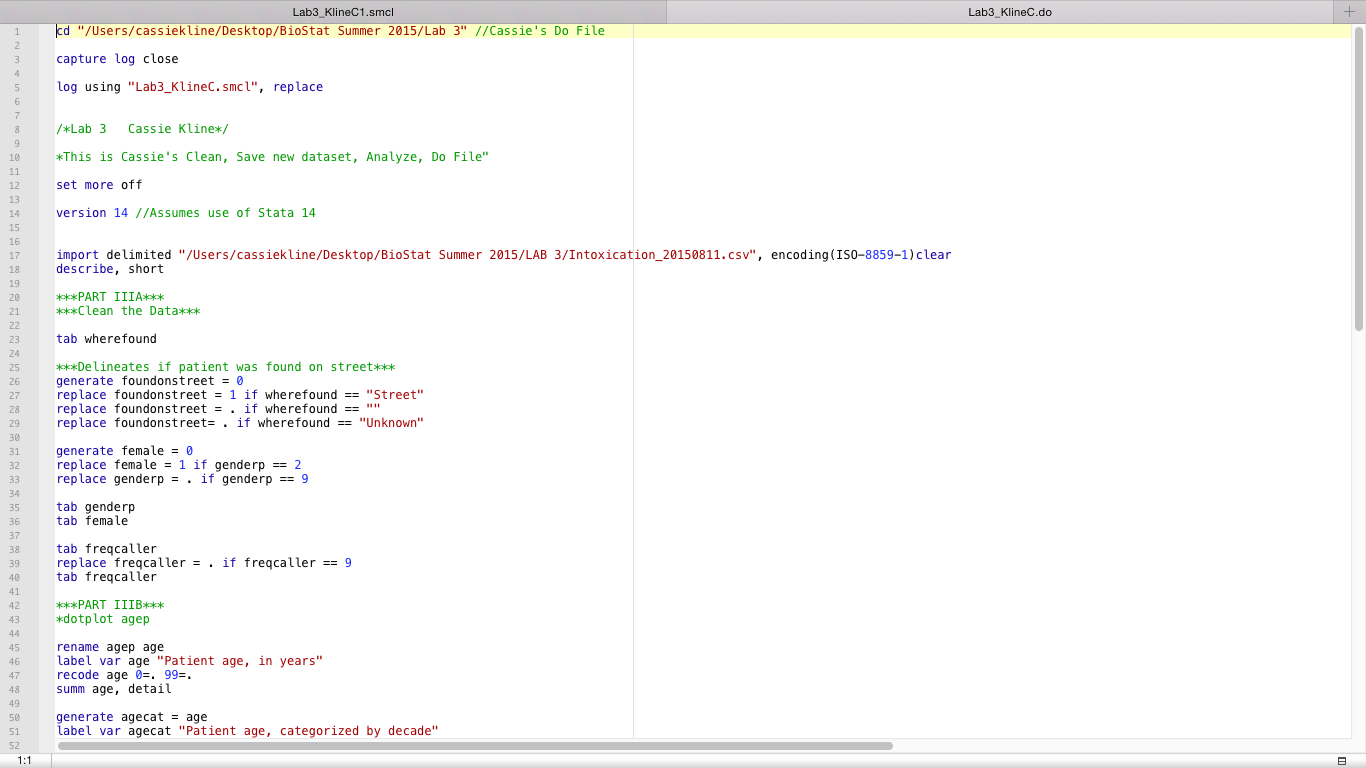Click 'label var agecat' line
Screen dimensions: 1366x768
(247, 731)
